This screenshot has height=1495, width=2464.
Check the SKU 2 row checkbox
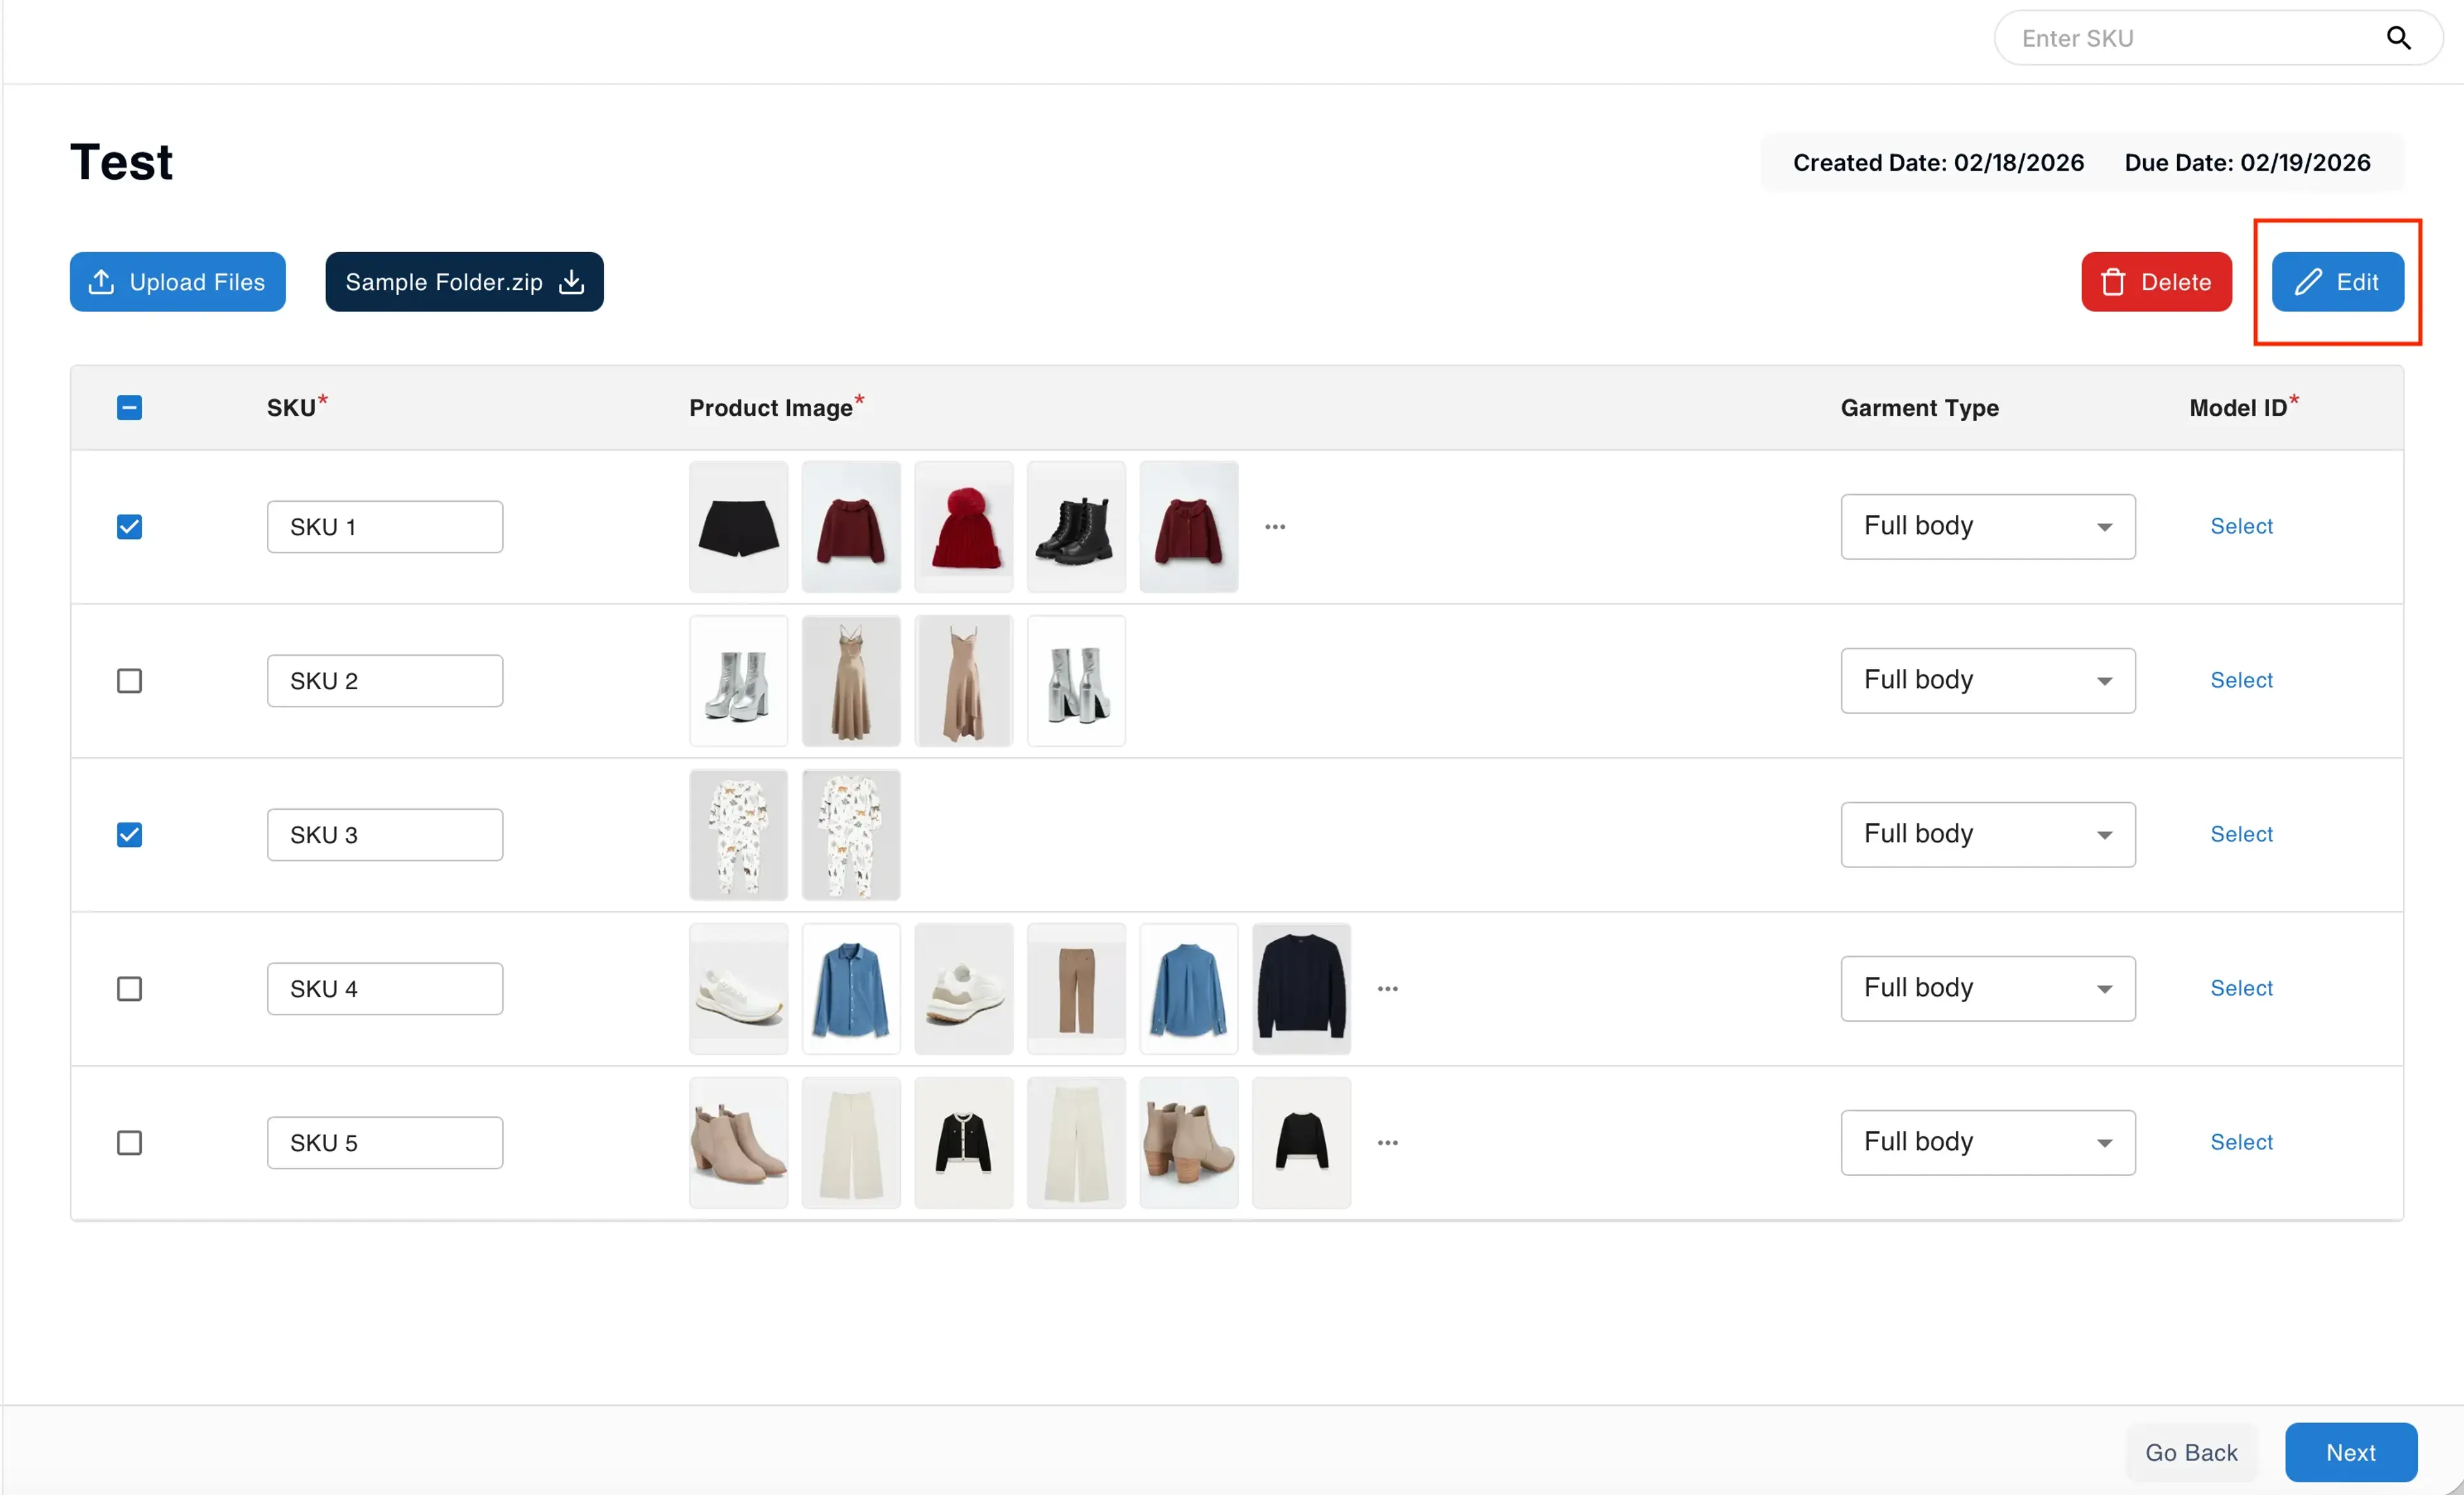(129, 681)
